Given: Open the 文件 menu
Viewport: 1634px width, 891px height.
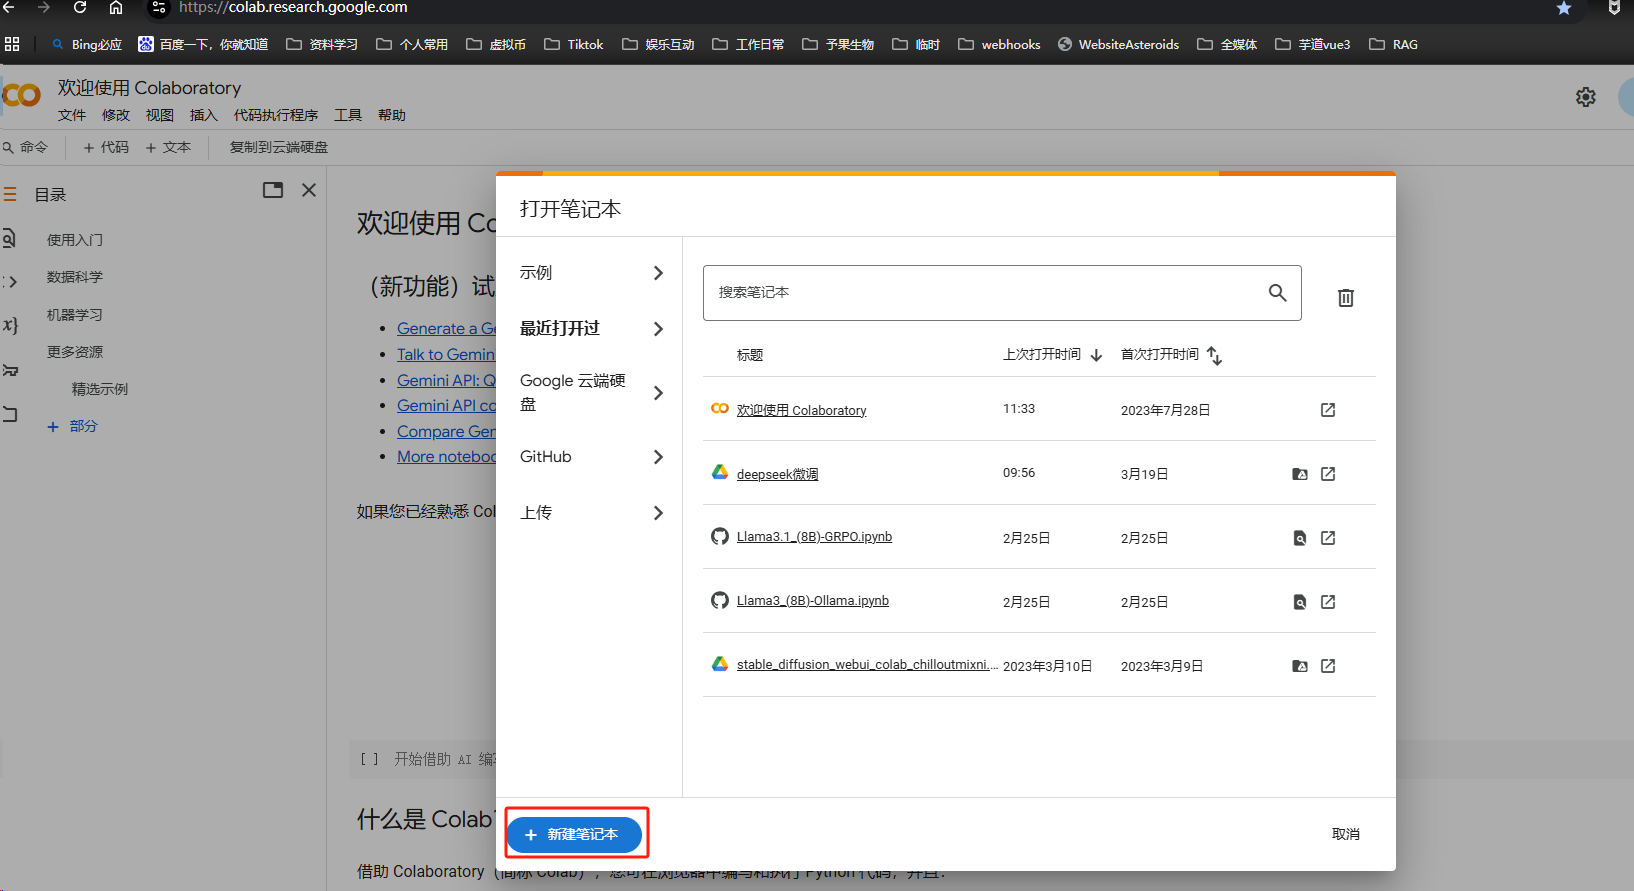Looking at the screenshot, I should (72, 115).
